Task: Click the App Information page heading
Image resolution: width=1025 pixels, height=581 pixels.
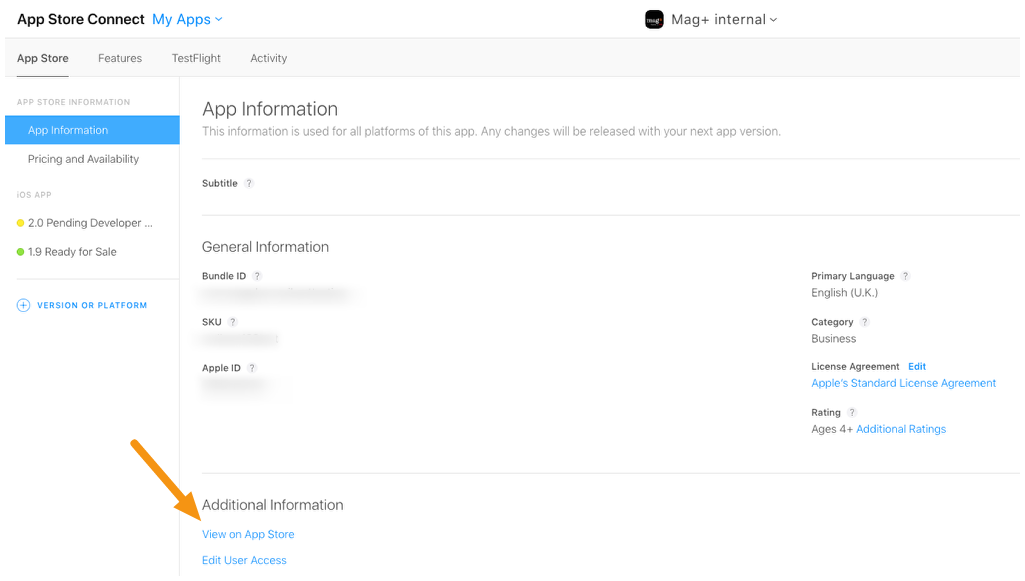Action: 269,108
